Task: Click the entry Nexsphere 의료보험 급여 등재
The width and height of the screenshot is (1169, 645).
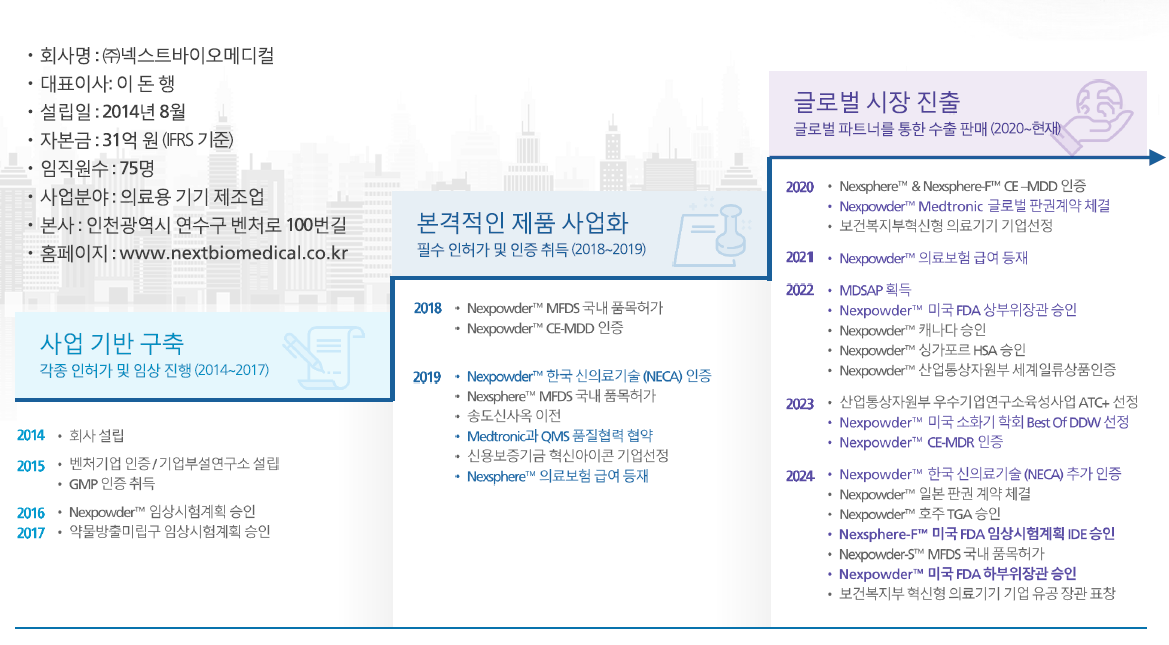Action: (x=558, y=476)
